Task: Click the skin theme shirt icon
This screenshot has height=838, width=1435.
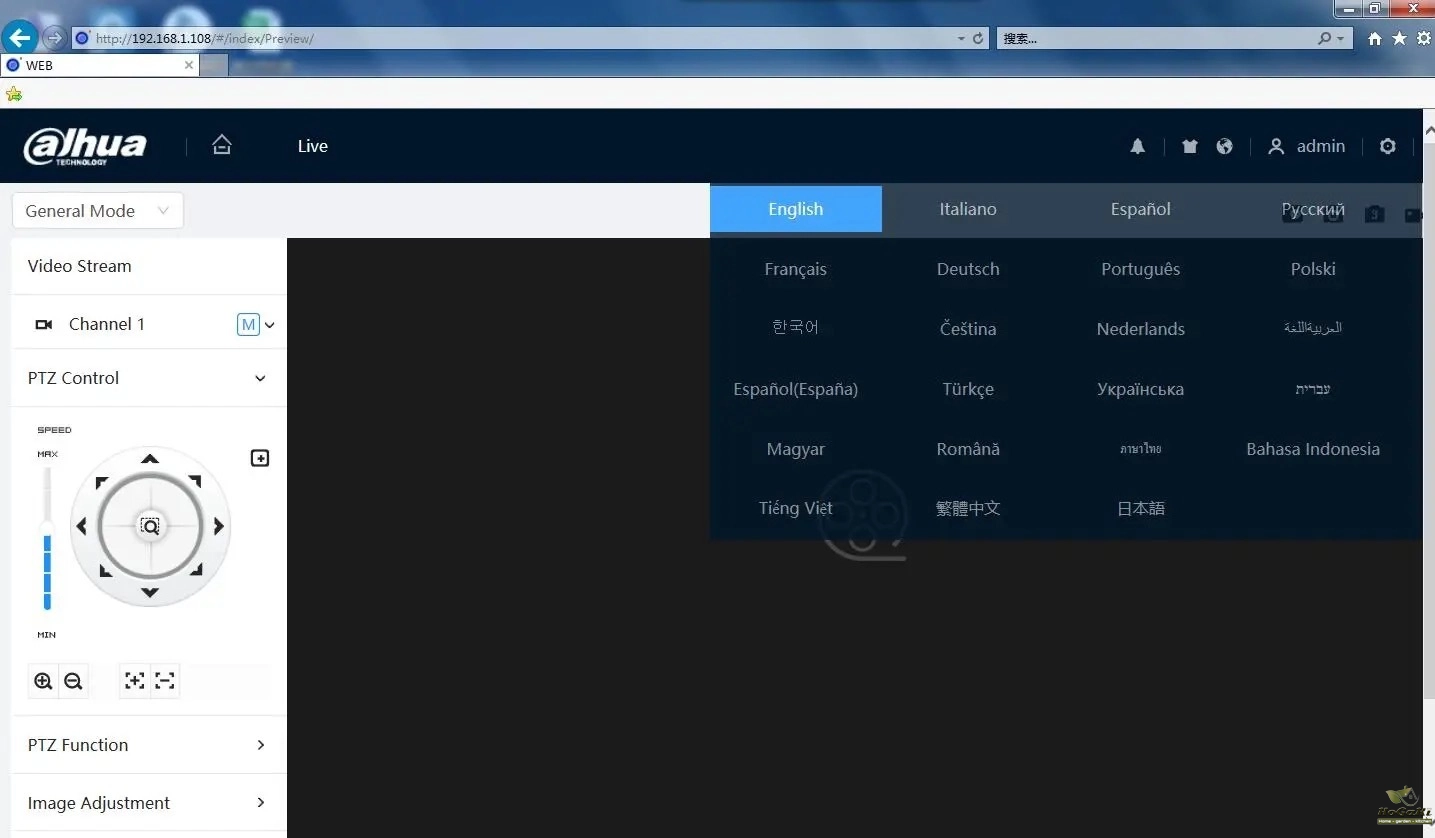Action: tap(1189, 146)
